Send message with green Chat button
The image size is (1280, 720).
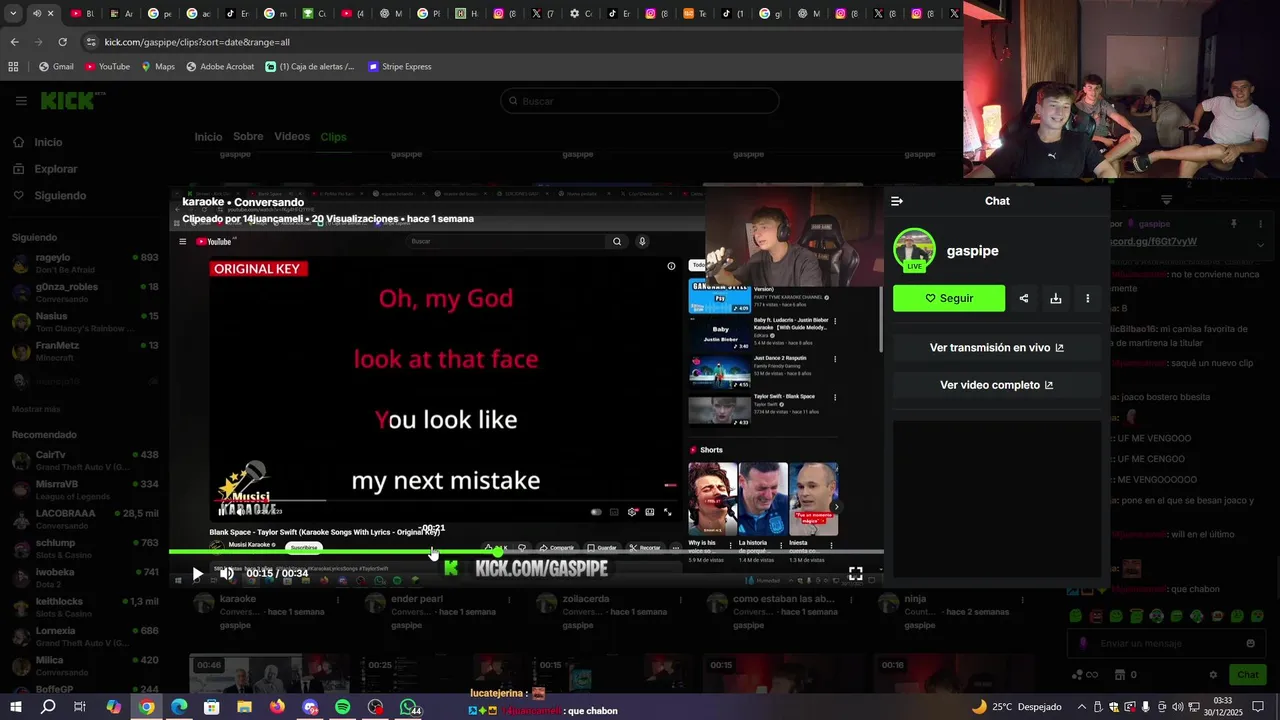coord(1247,675)
